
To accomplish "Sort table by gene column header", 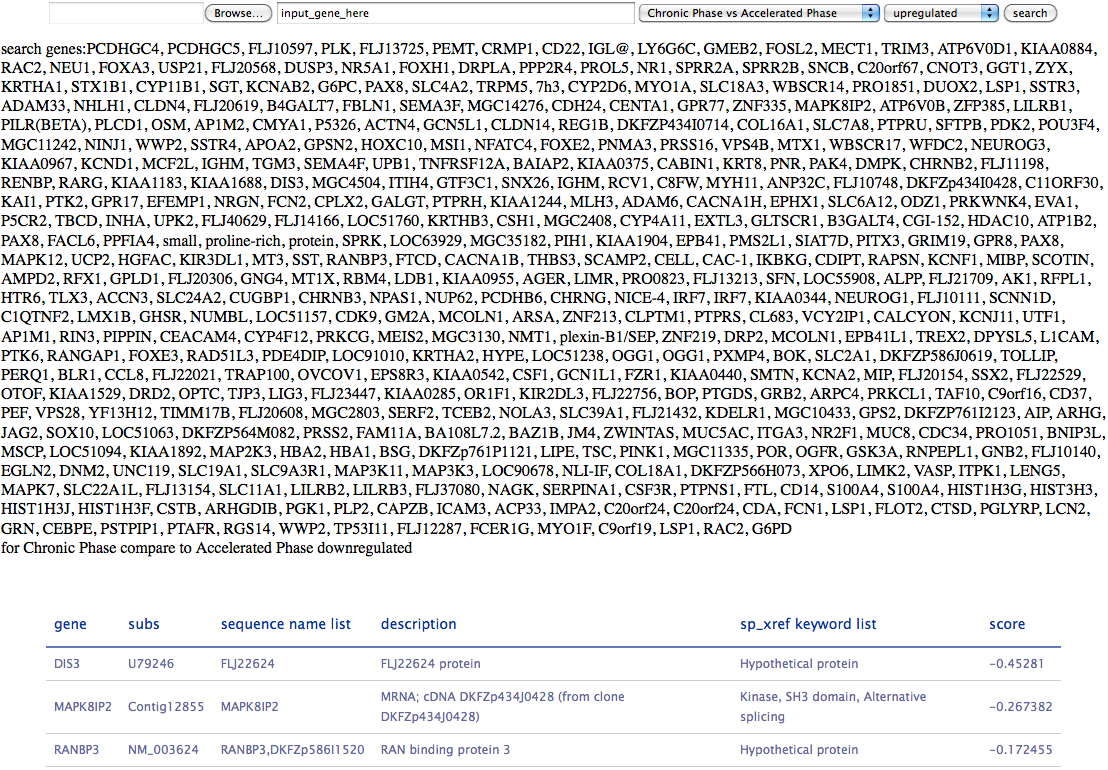I will click(x=70, y=624).
